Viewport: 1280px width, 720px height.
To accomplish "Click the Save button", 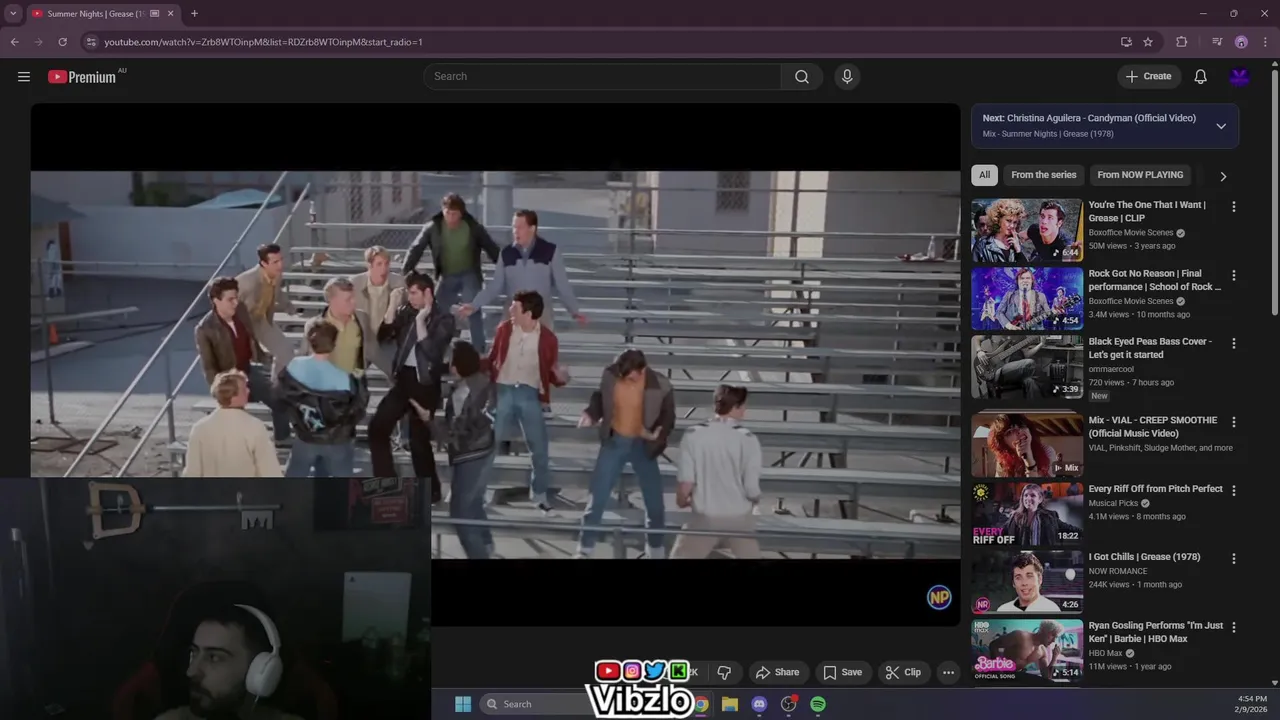I will click(x=842, y=672).
